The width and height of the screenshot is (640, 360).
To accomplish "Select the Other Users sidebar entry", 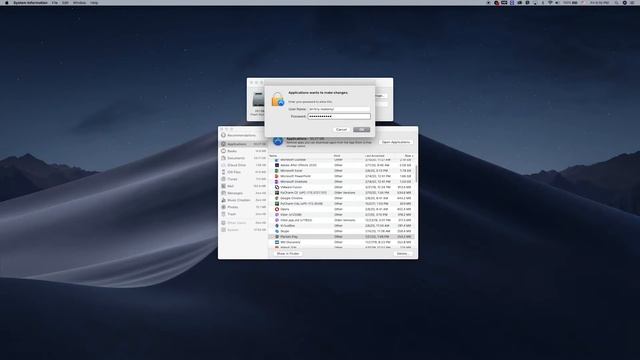I will tap(243, 223).
